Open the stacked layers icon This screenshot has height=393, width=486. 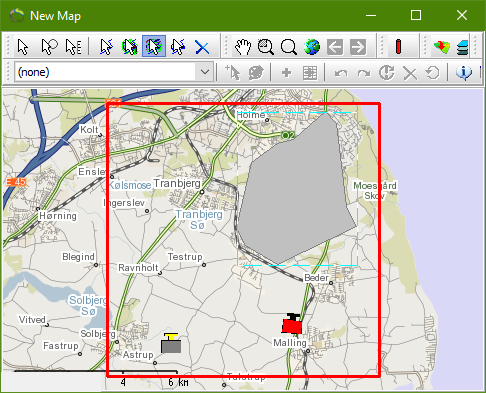[463, 47]
